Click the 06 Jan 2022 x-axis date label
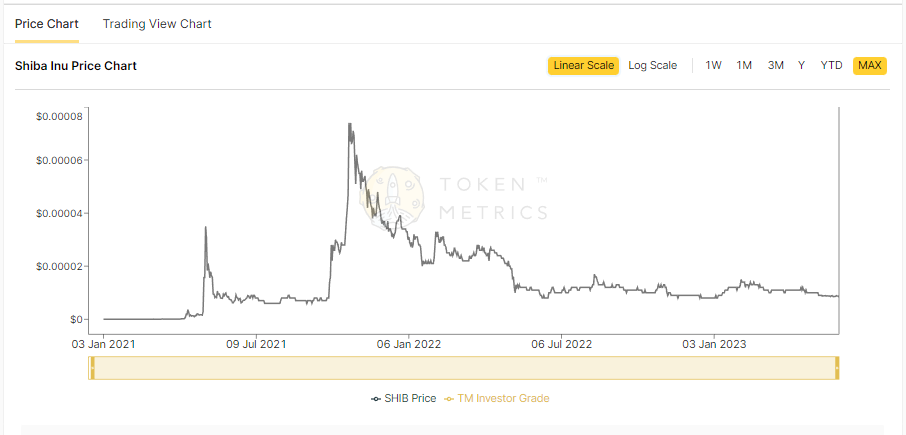This screenshot has height=435, width=906. click(x=409, y=344)
